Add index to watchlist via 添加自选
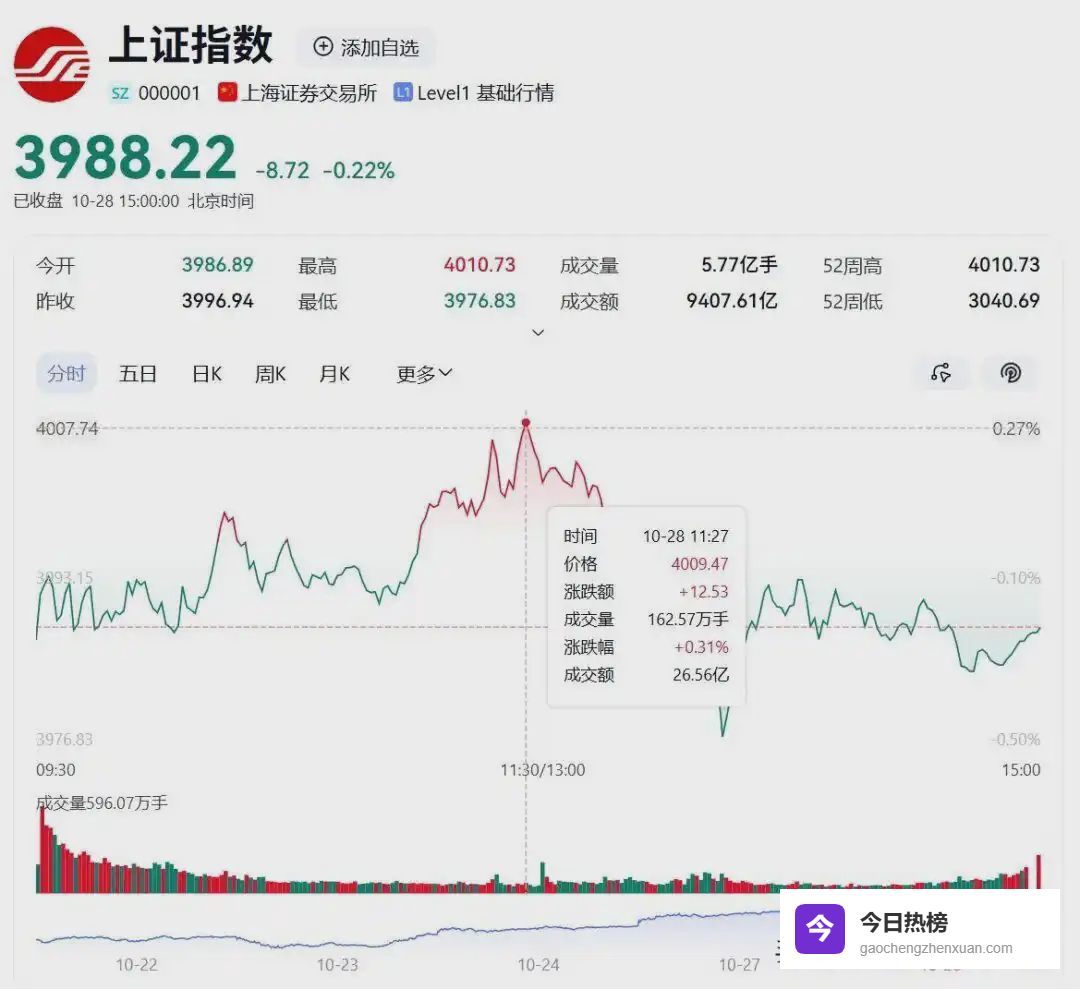The image size is (1080, 989). (366, 47)
